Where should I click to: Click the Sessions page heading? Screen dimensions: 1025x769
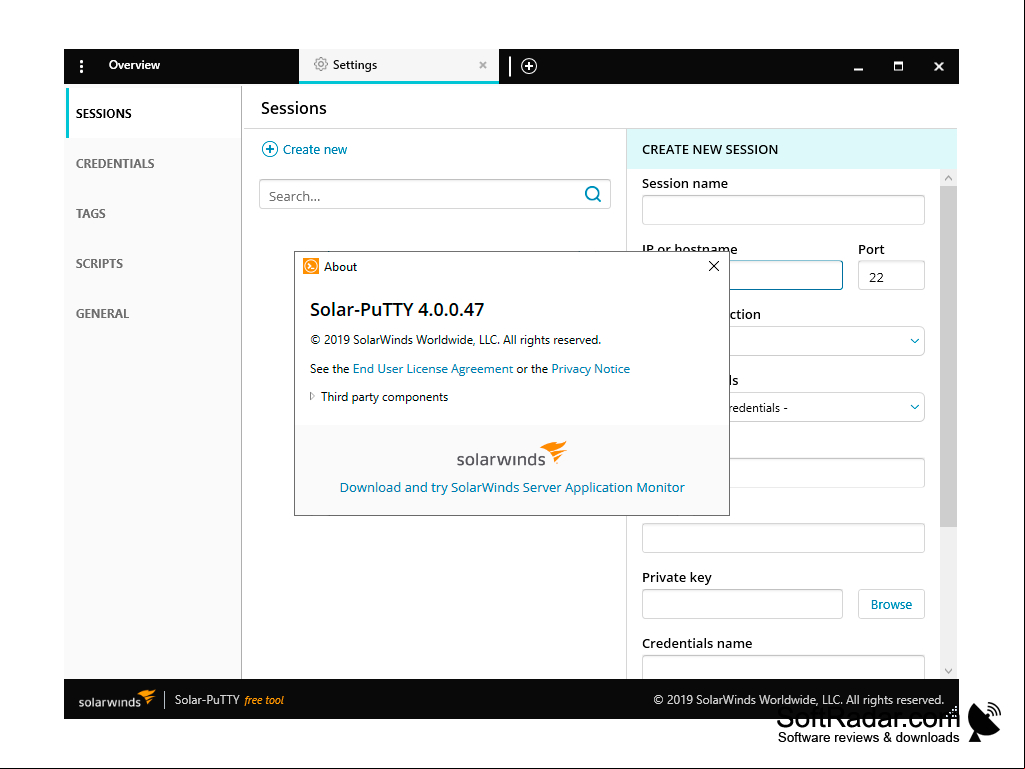[x=294, y=109]
